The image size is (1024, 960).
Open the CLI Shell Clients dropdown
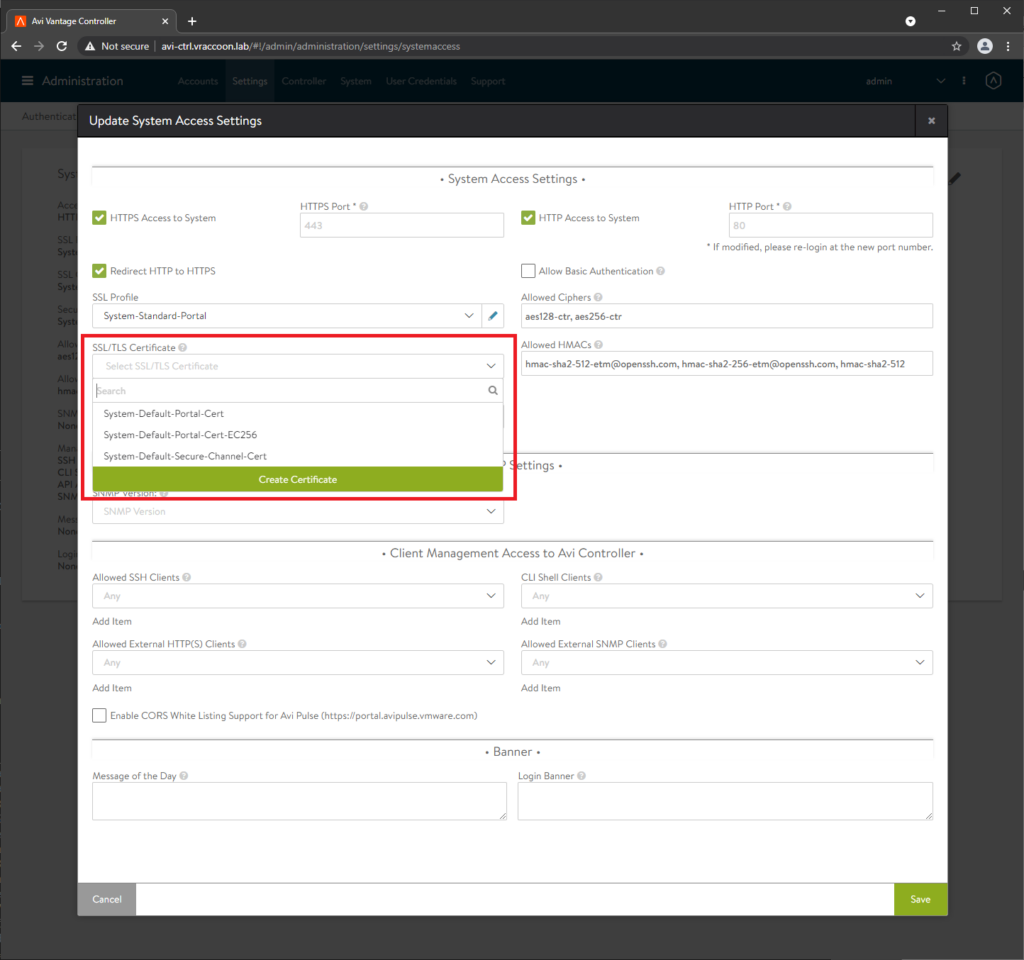coord(724,595)
